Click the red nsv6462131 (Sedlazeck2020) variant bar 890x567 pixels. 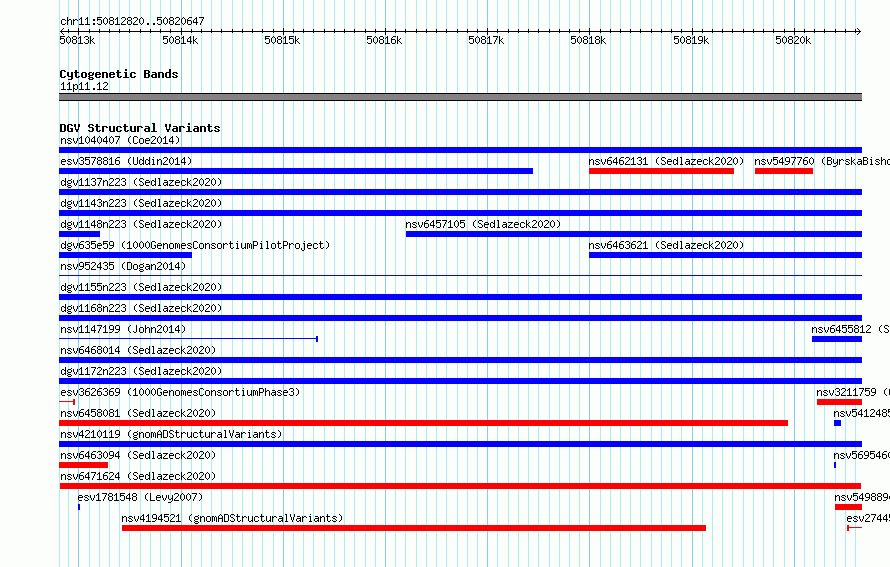click(661, 171)
